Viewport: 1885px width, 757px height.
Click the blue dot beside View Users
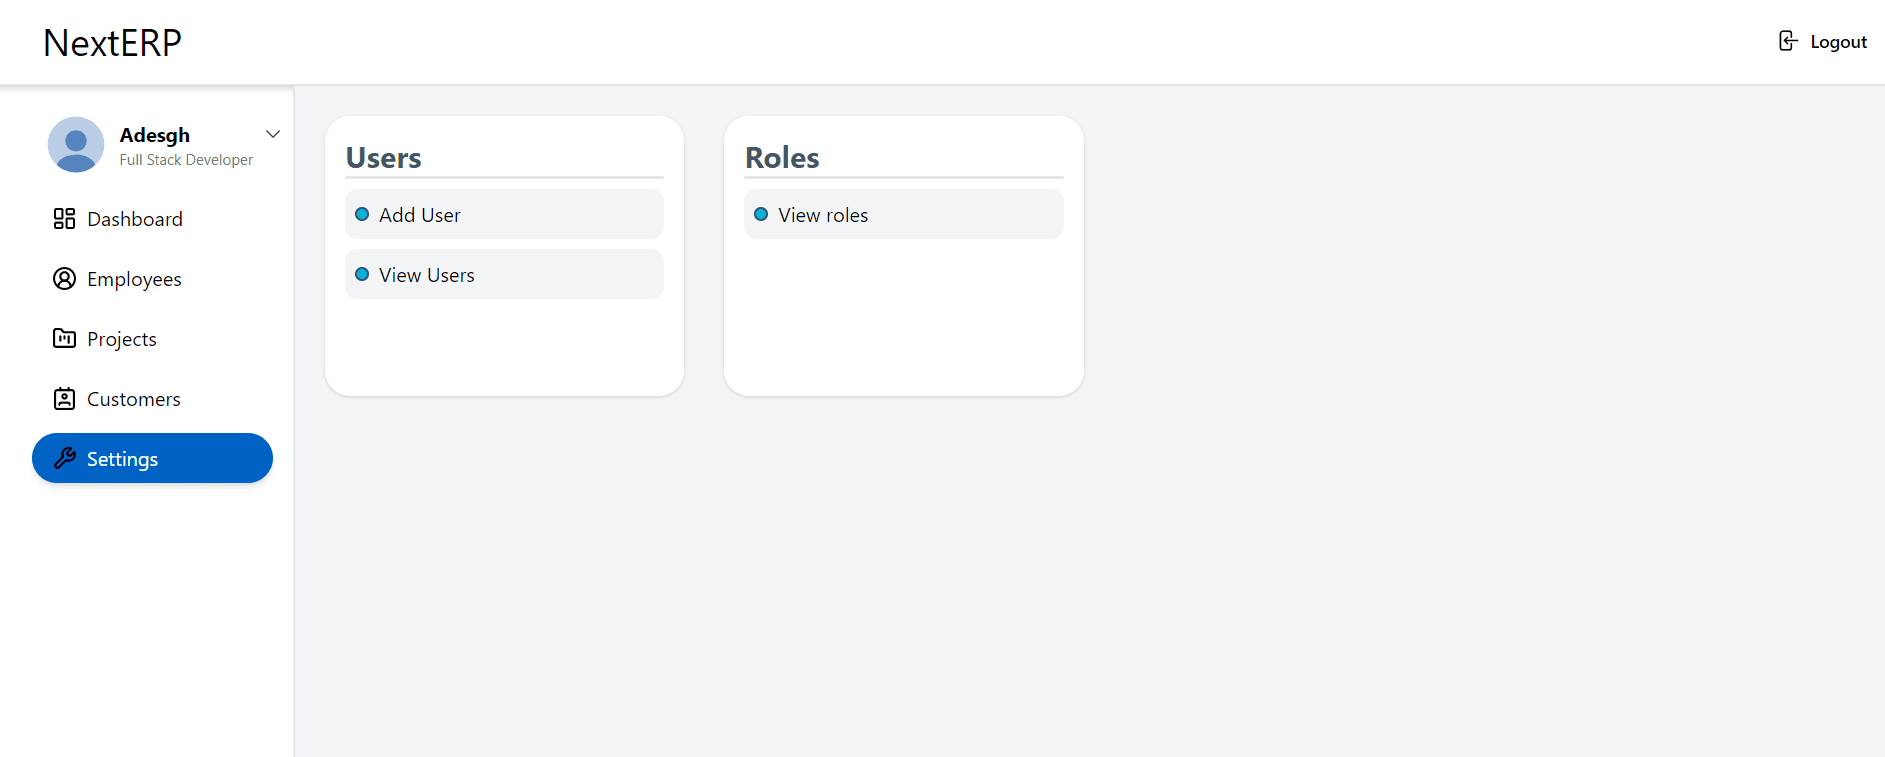coord(362,275)
